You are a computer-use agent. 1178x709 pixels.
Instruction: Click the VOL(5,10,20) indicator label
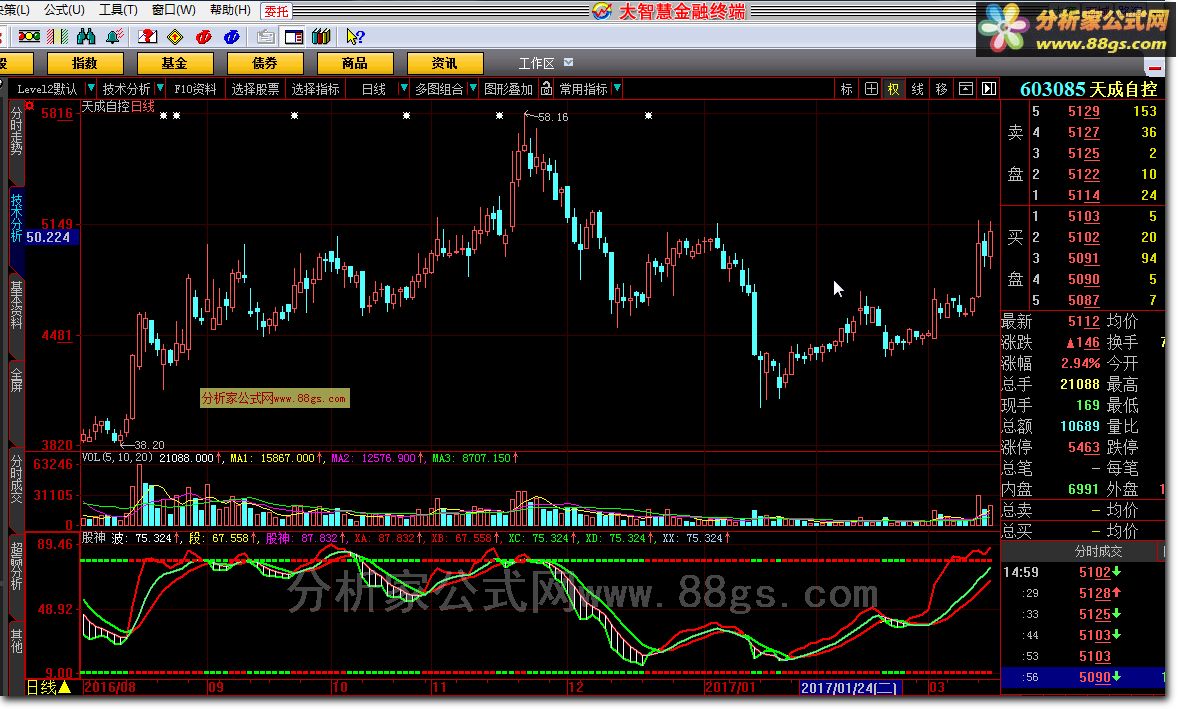[117, 457]
